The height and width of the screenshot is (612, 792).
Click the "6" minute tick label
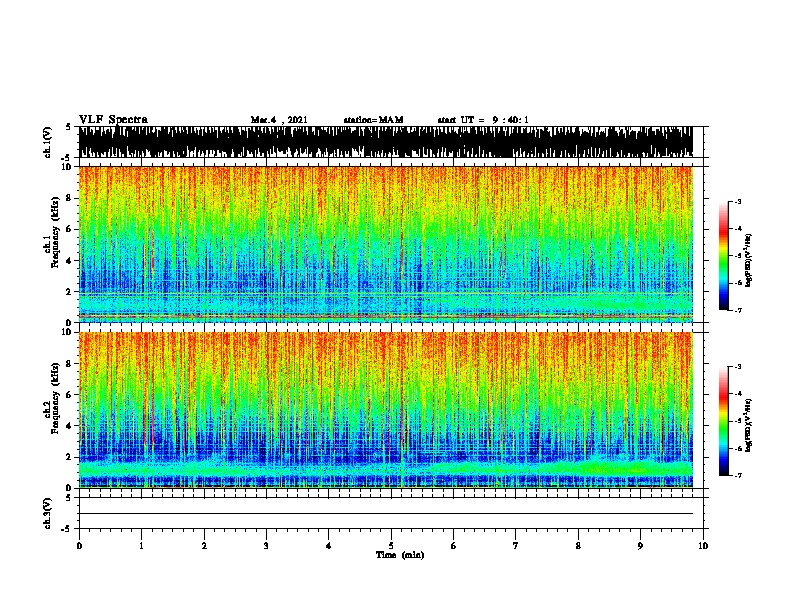pos(454,546)
